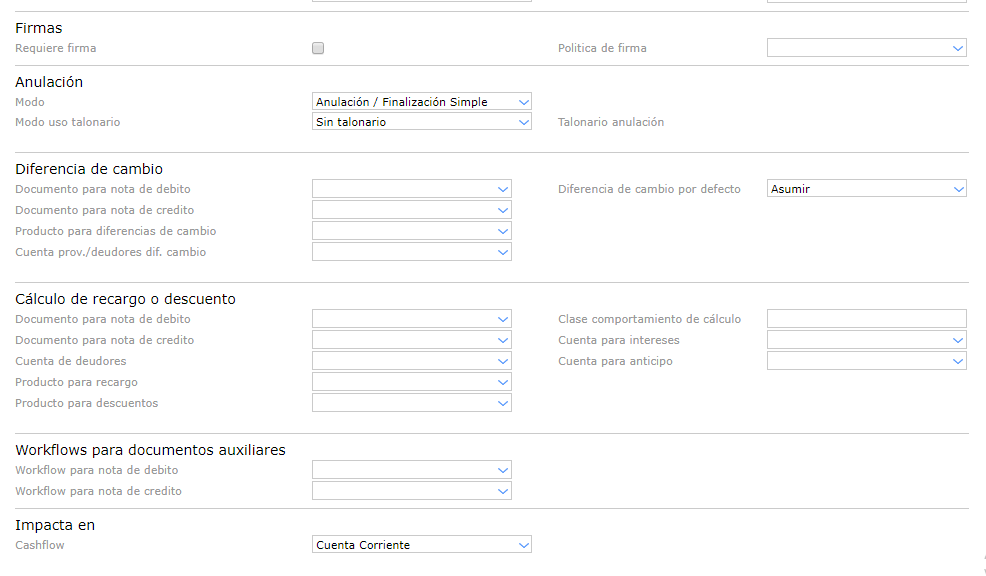Click the Clase comportamiento de cálculo field

point(866,319)
